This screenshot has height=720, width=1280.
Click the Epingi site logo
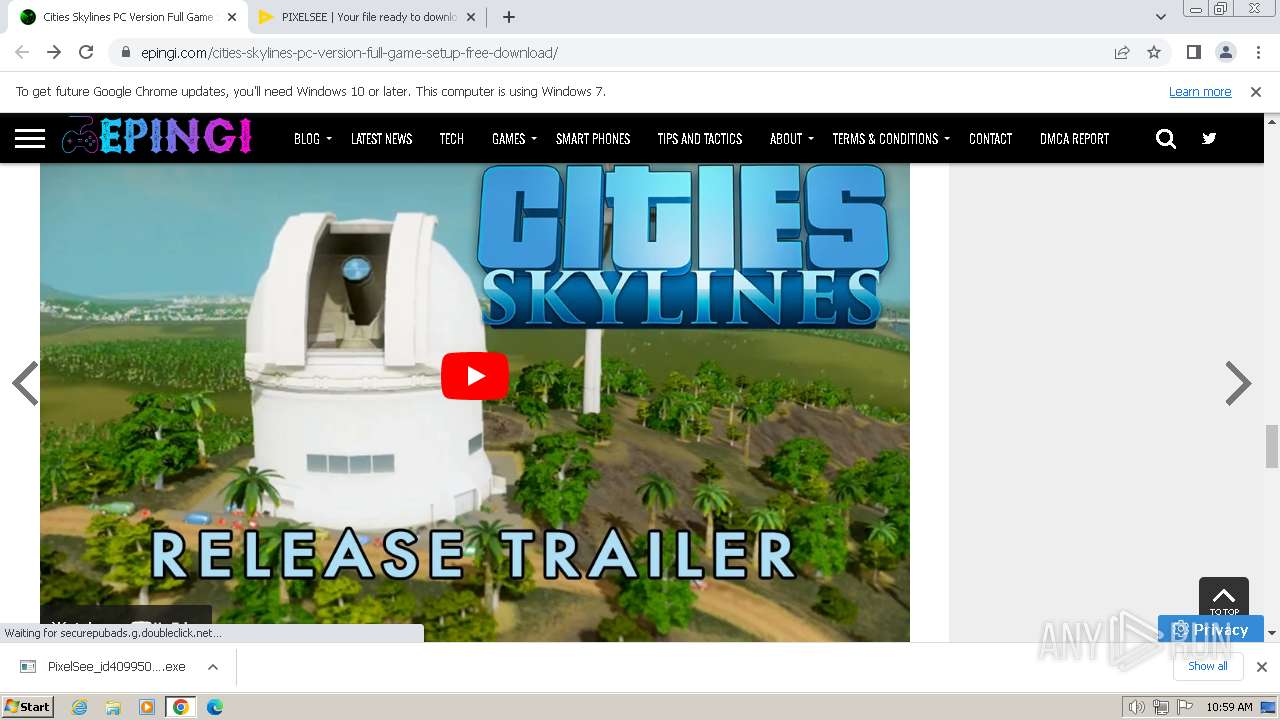[x=157, y=137]
